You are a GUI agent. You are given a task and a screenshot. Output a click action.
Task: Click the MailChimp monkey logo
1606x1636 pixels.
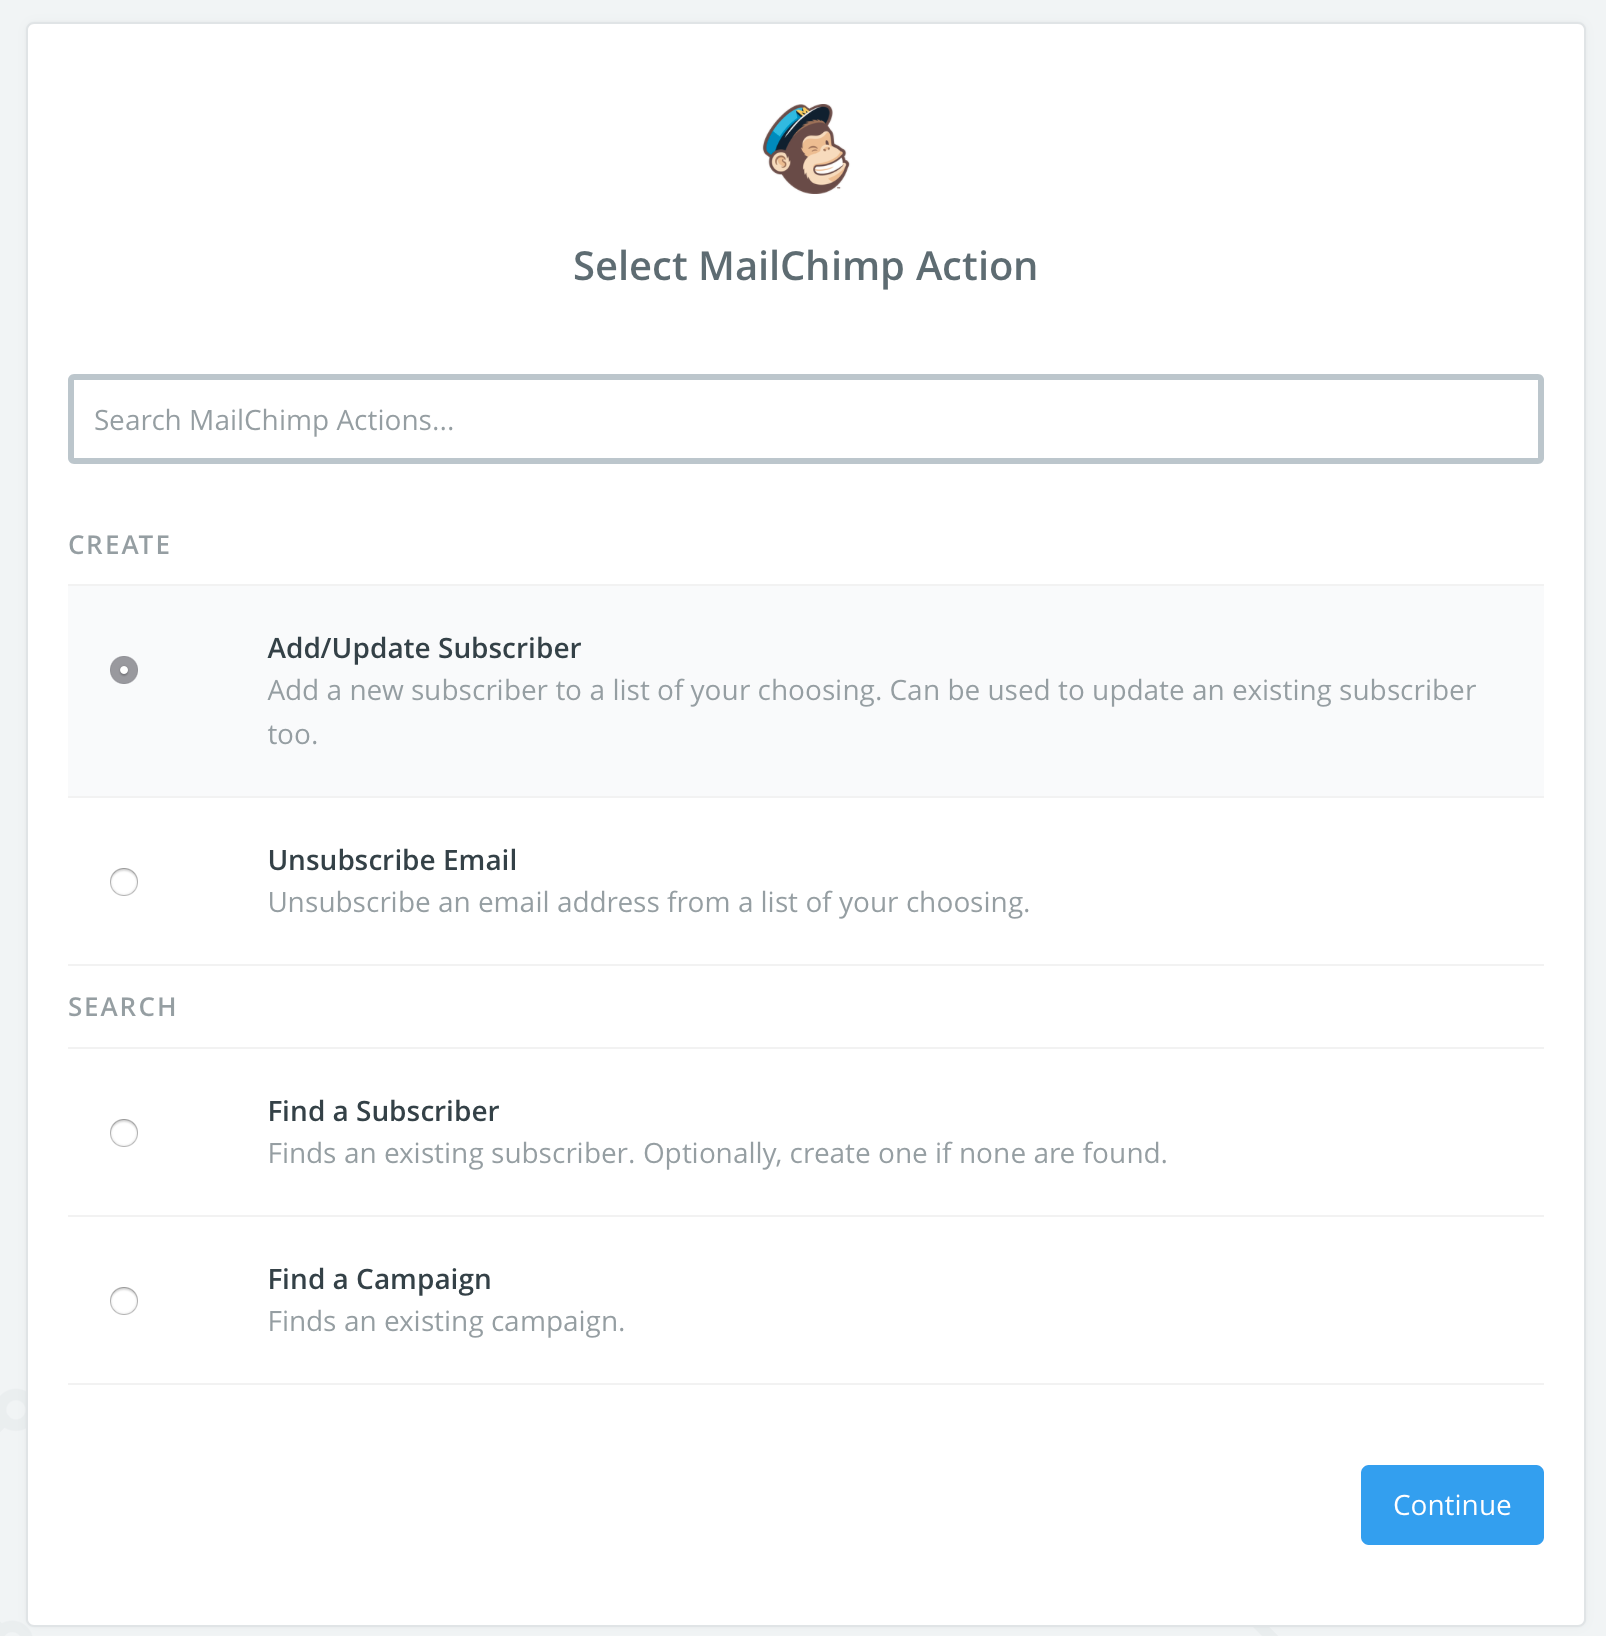pos(806,148)
